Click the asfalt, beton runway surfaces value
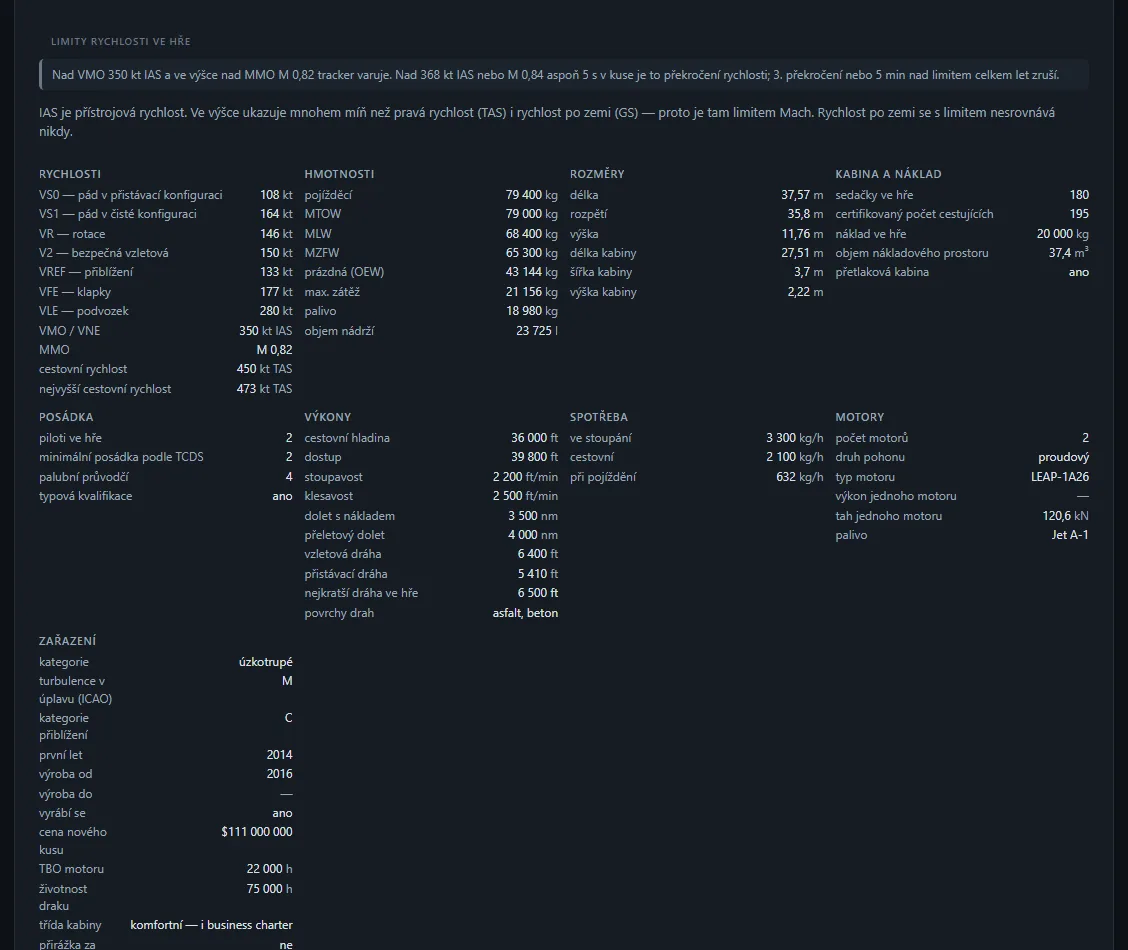 [x=525, y=613]
